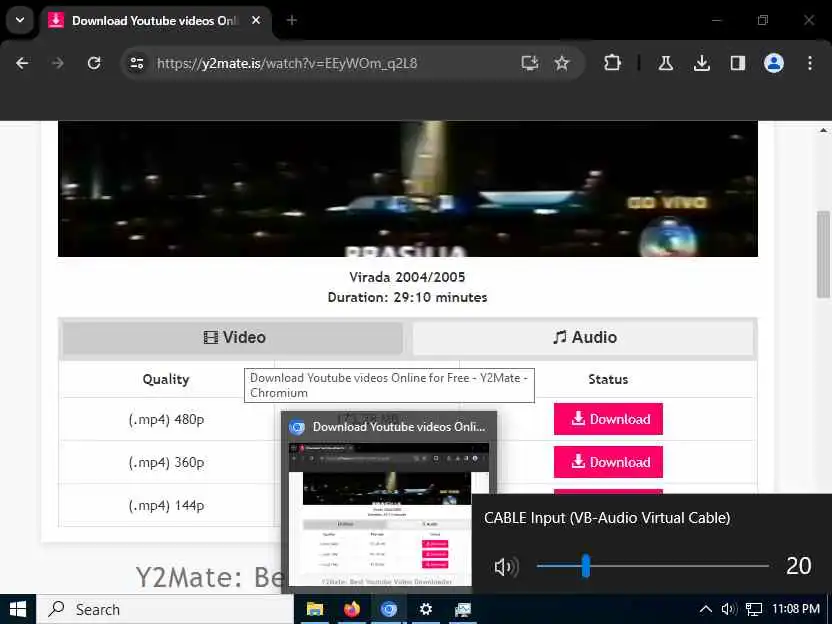Open the Chromium three-dot menu

coord(810,64)
